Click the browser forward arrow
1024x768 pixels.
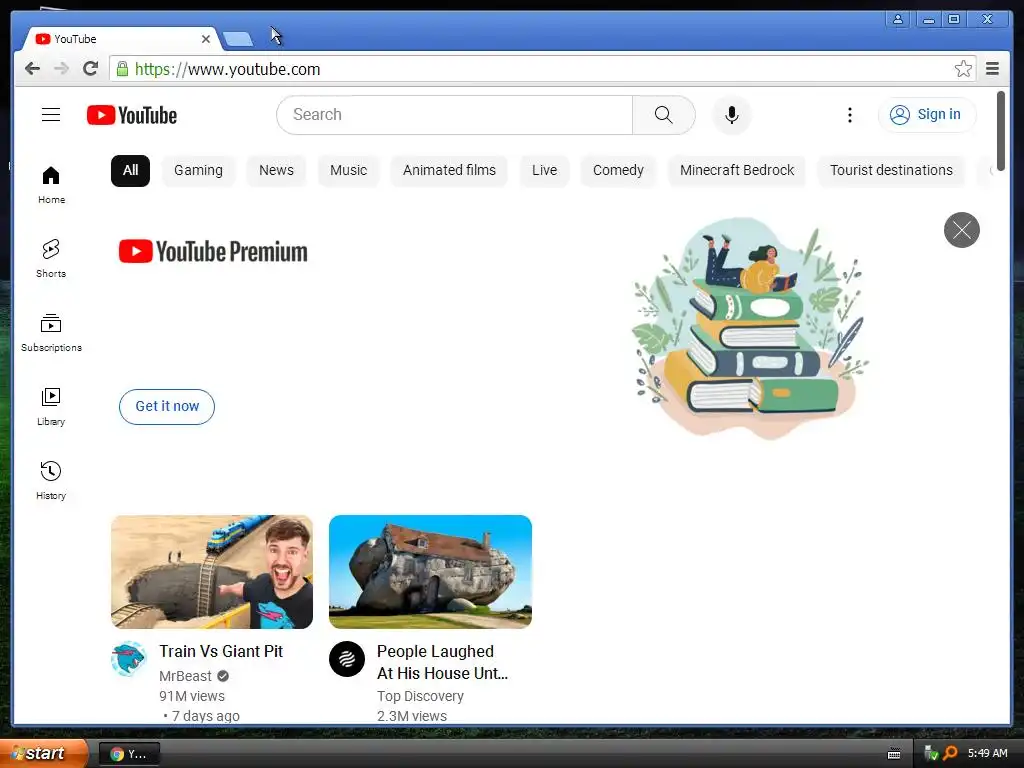tap(61, 69)
